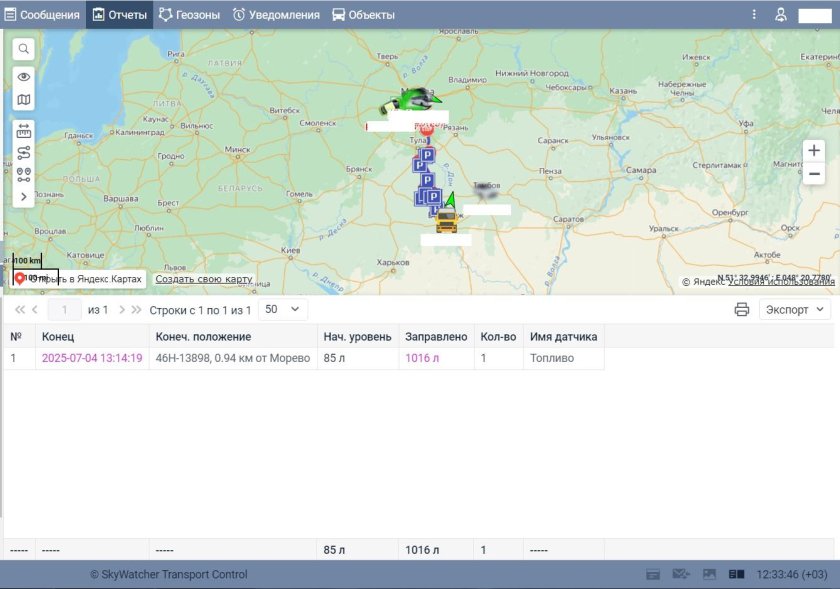This screenshot has height=589, width=840.
Task: Toggle the split-panel layout icon in status bar
Action: pyautogui.click(x=737, y=575)
